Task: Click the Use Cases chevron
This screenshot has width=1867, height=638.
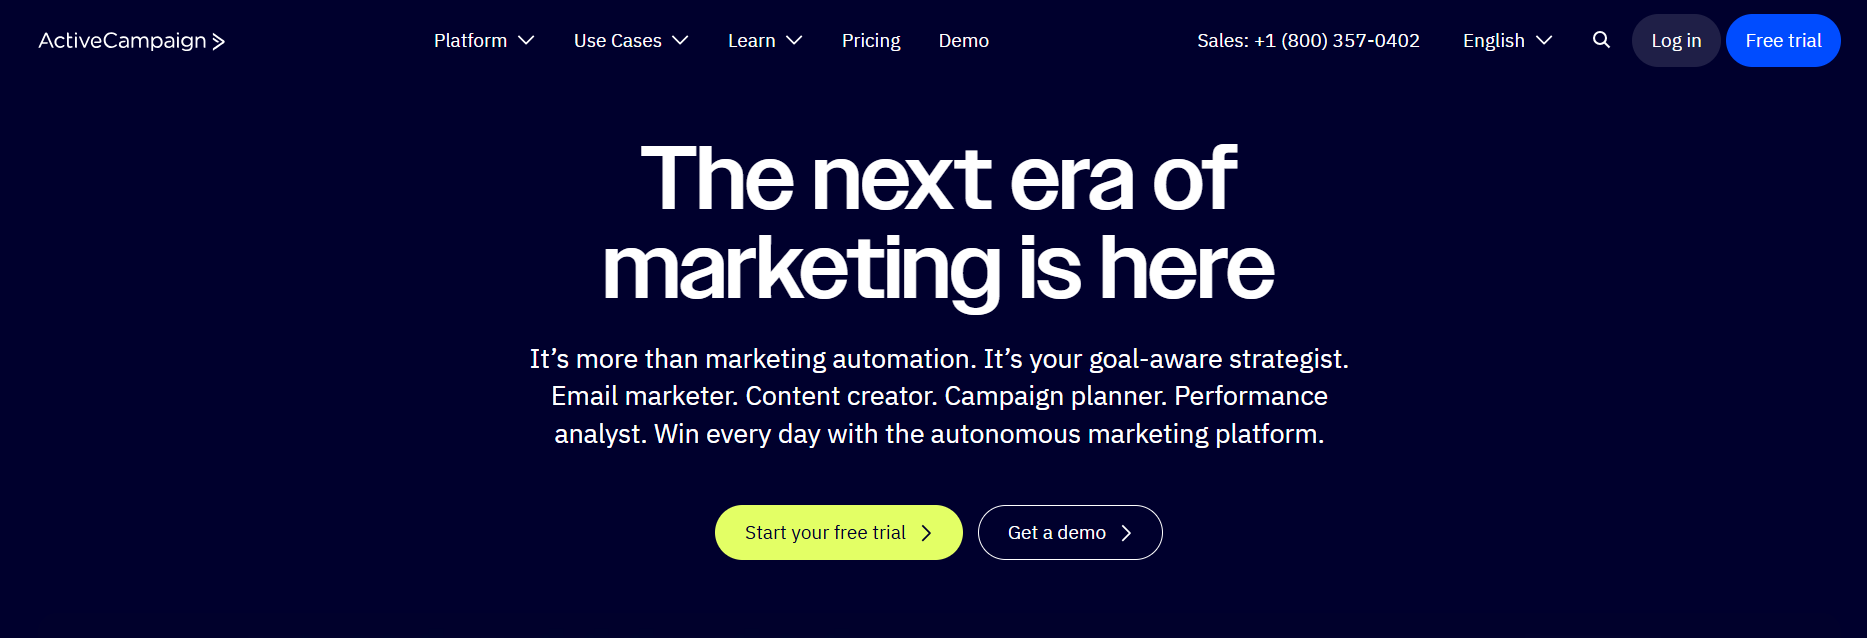Action: click(681, 41)
